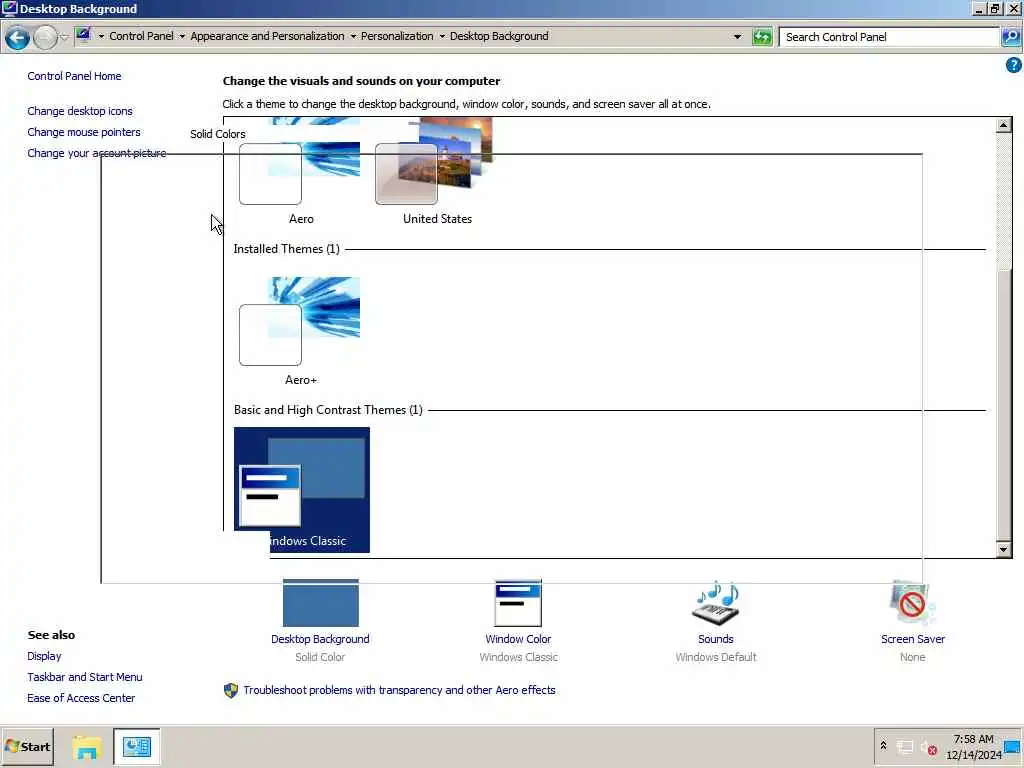The width and height of the screenshot is (1024, 768).
Task: Click the Screen Saver icon
Action: (912, 603)
